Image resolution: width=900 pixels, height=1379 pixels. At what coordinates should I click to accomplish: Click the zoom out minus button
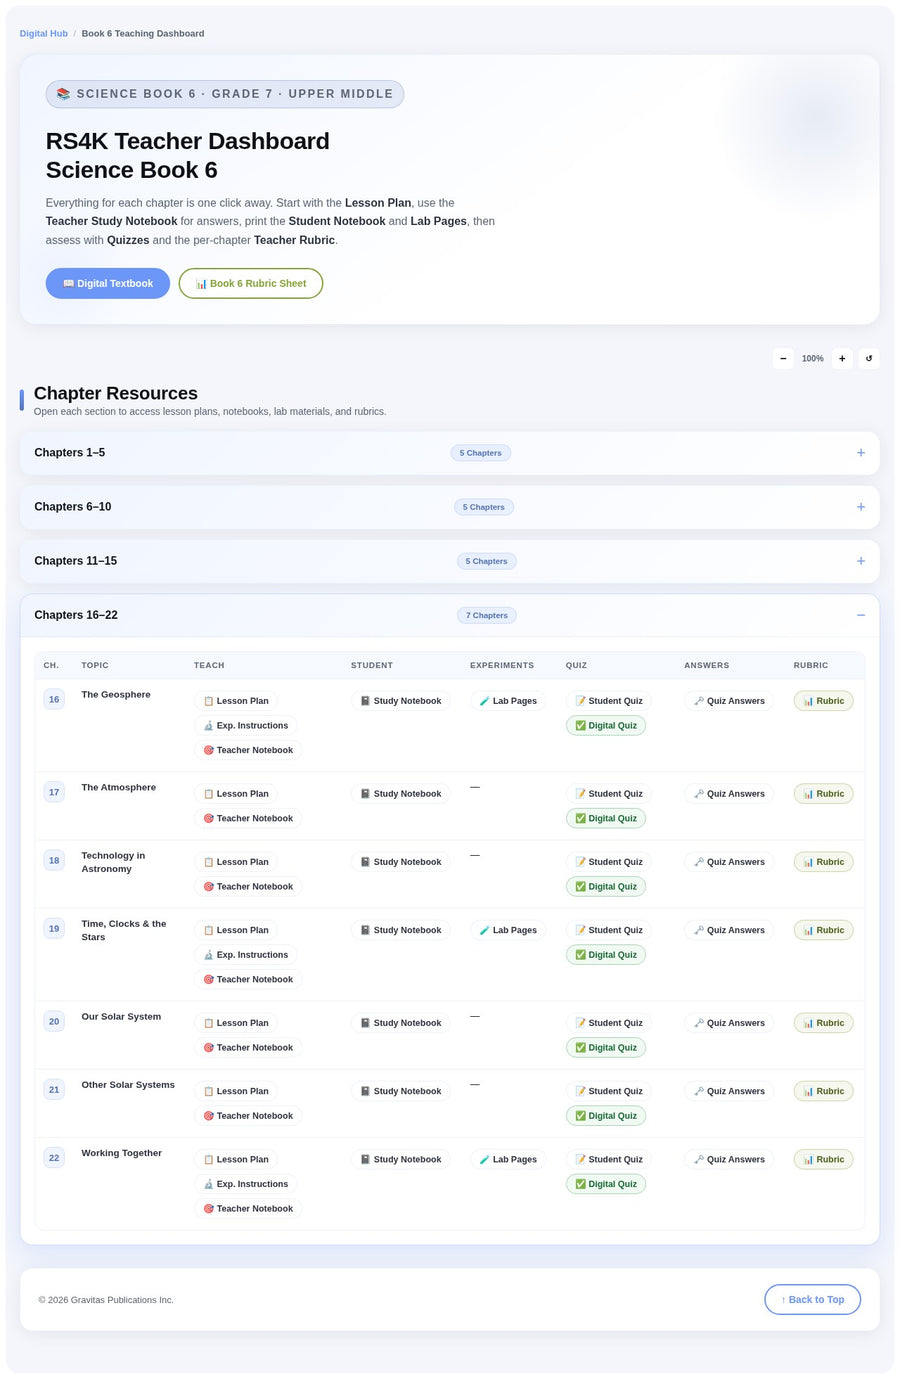point(783,358)
